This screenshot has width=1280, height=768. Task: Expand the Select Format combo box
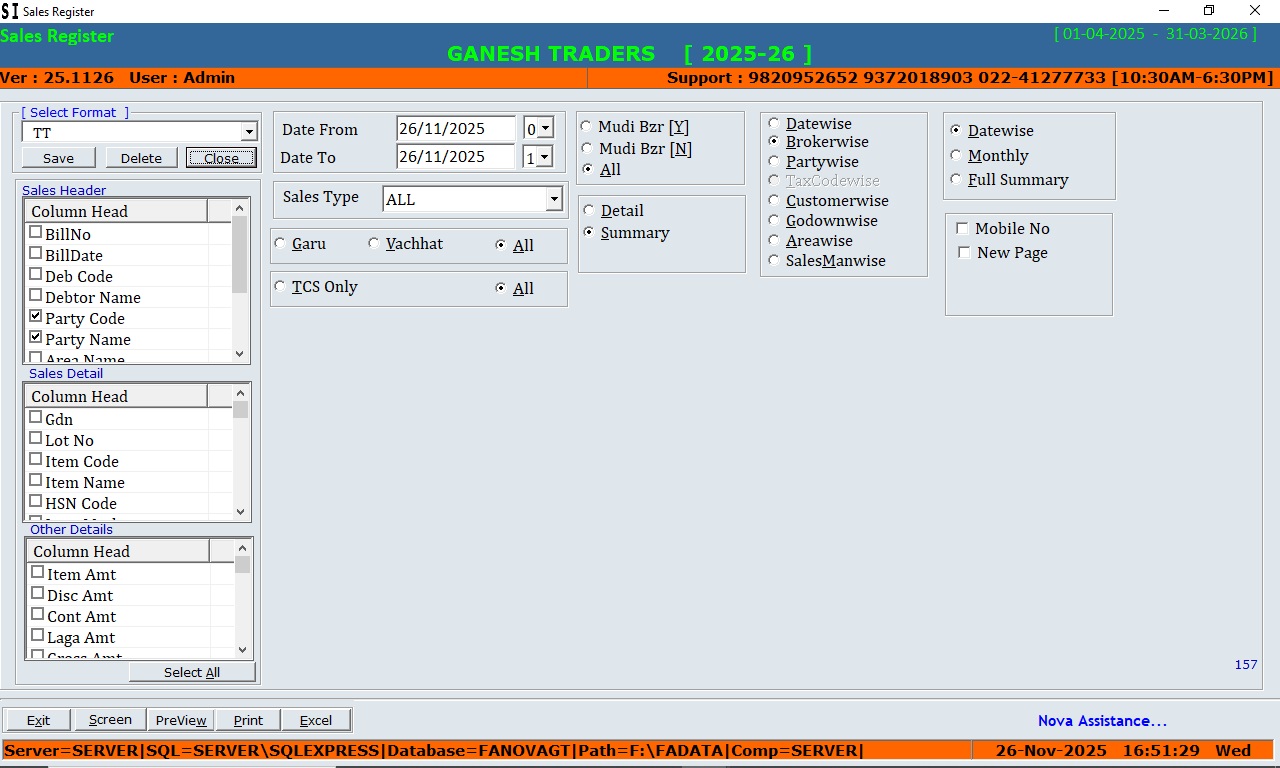[249, 132]
